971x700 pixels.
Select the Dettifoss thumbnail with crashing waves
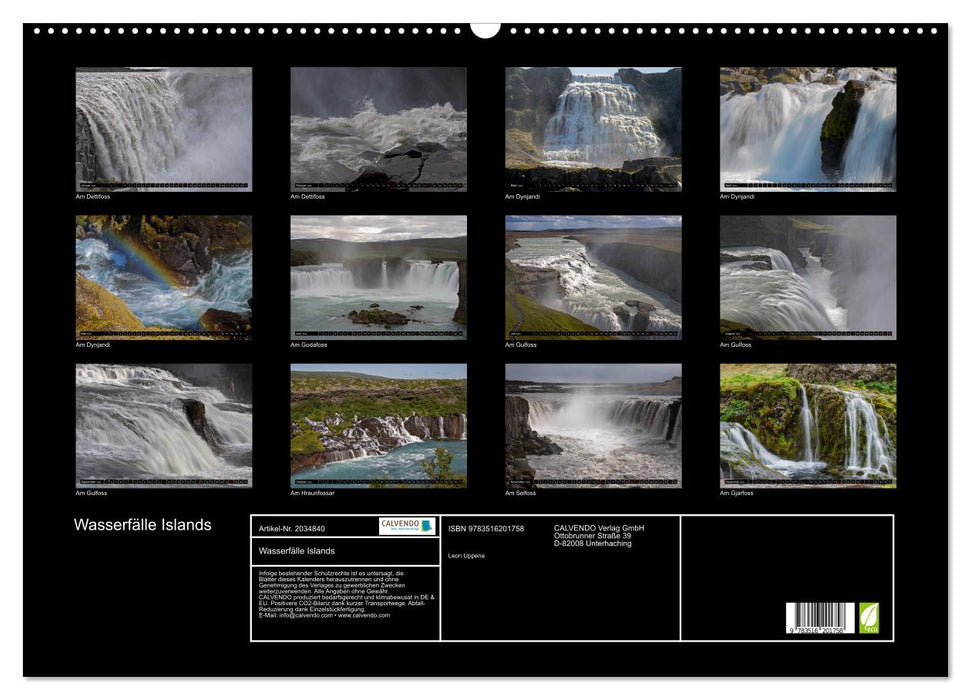click(378, 129)
